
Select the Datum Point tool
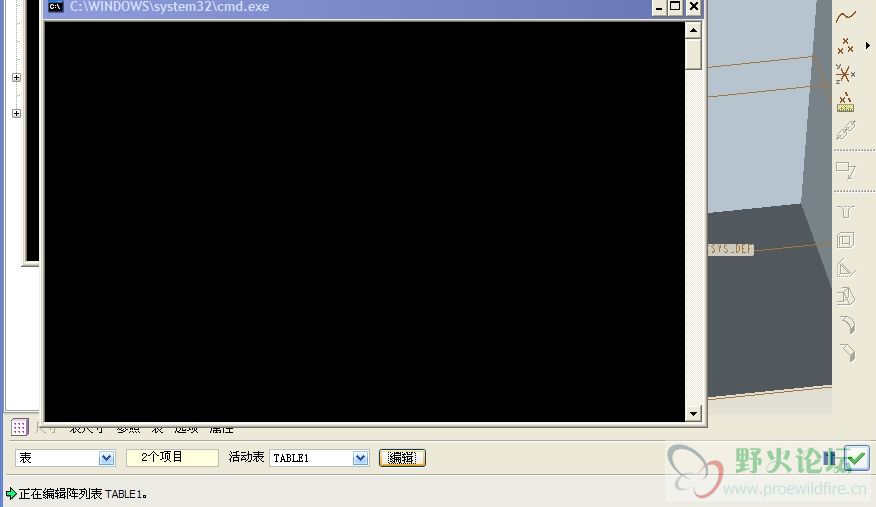coord(845,46)
